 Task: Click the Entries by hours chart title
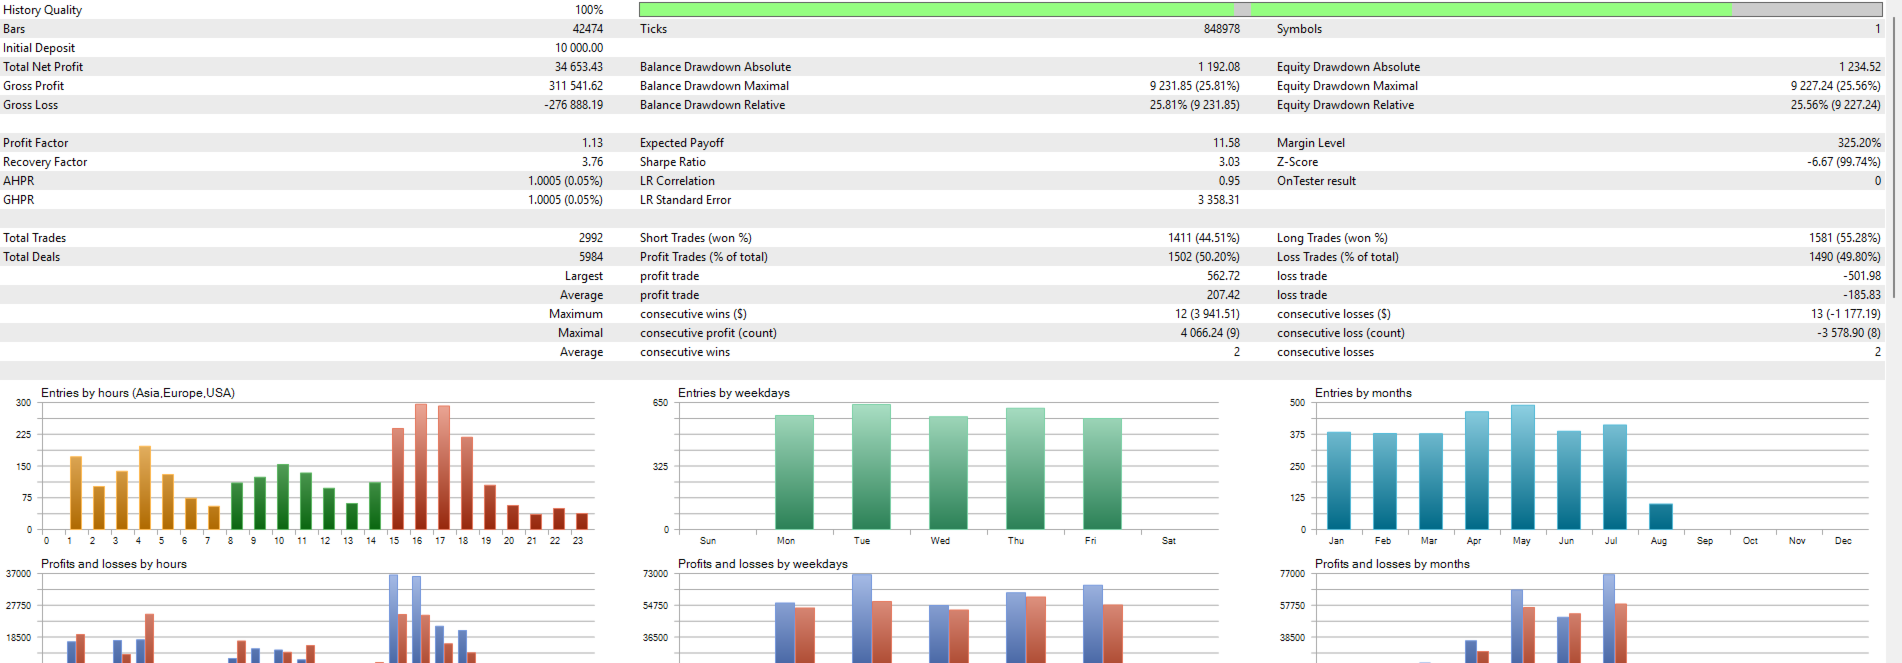138,393
